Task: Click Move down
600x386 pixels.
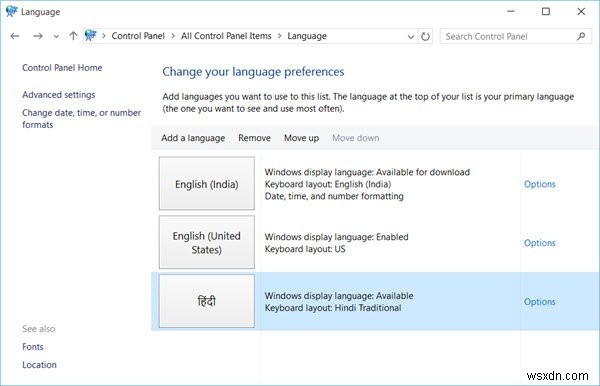Action: (x=355, y=138)
